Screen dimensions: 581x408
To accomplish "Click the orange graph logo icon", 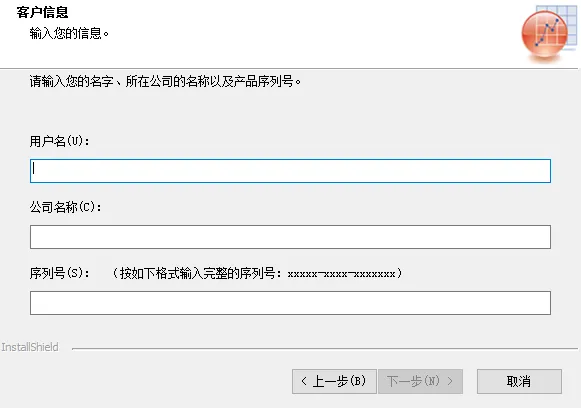I will coord(545,34).
